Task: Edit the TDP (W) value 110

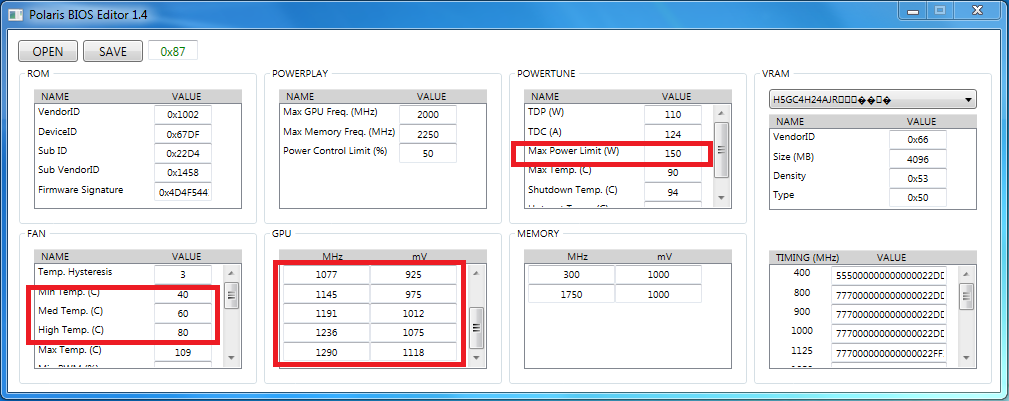Action: point(672,115)
